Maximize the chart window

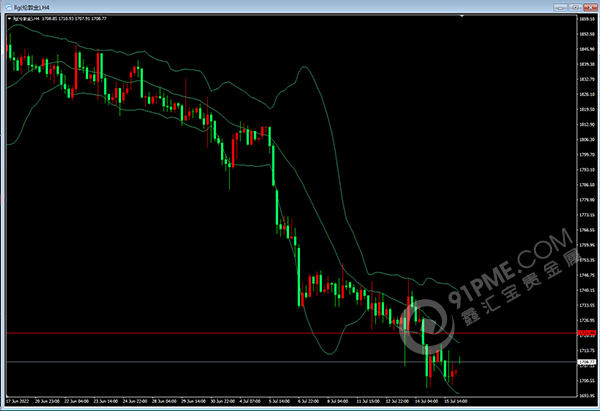[x=575, y=7]
